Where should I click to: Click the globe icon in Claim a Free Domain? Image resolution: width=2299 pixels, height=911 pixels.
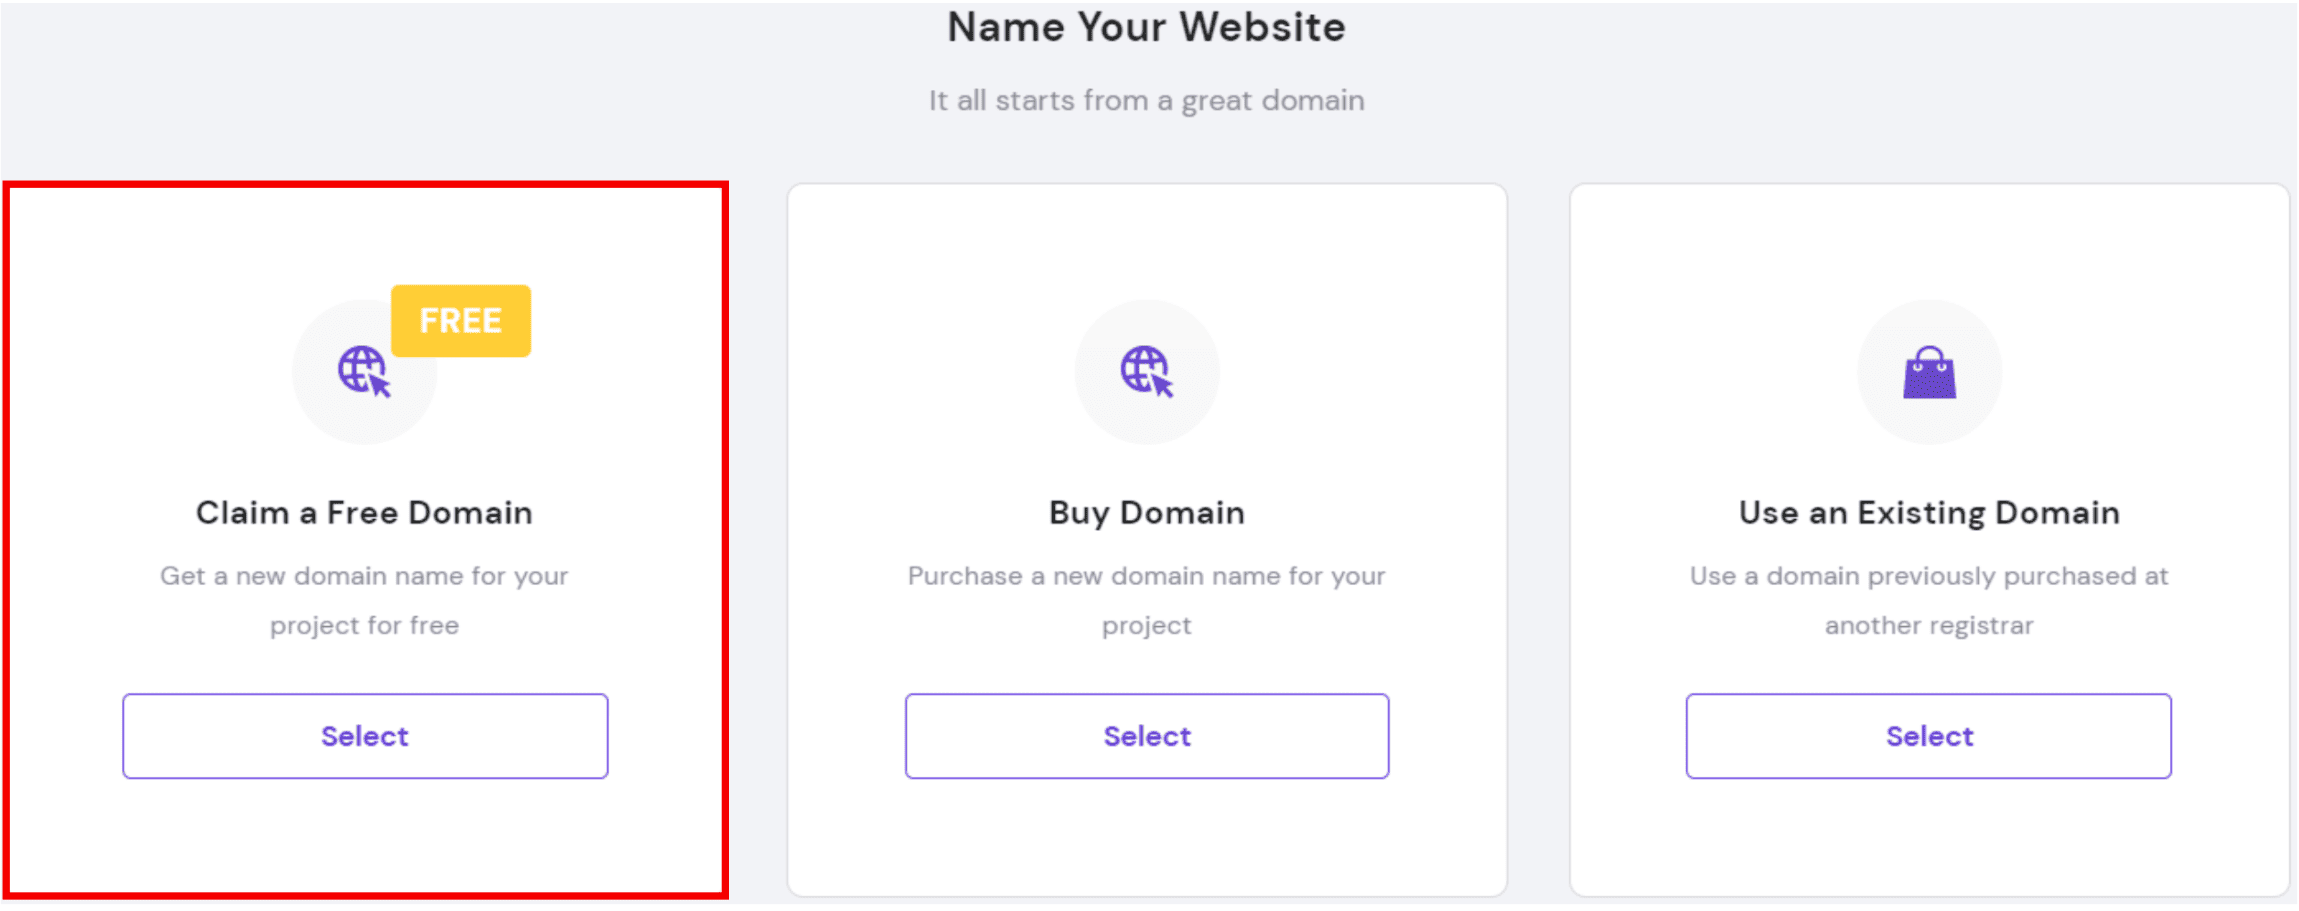click(364, 371)
